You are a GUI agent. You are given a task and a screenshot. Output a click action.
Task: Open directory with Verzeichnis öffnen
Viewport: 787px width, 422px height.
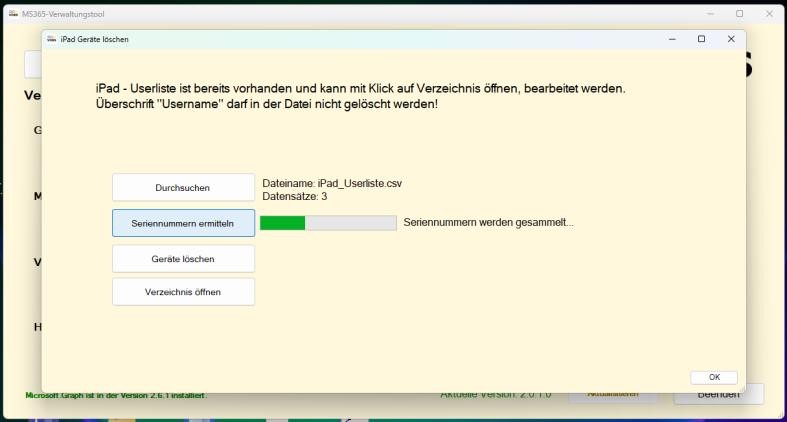pyautogui.click(x=183, y=292)
